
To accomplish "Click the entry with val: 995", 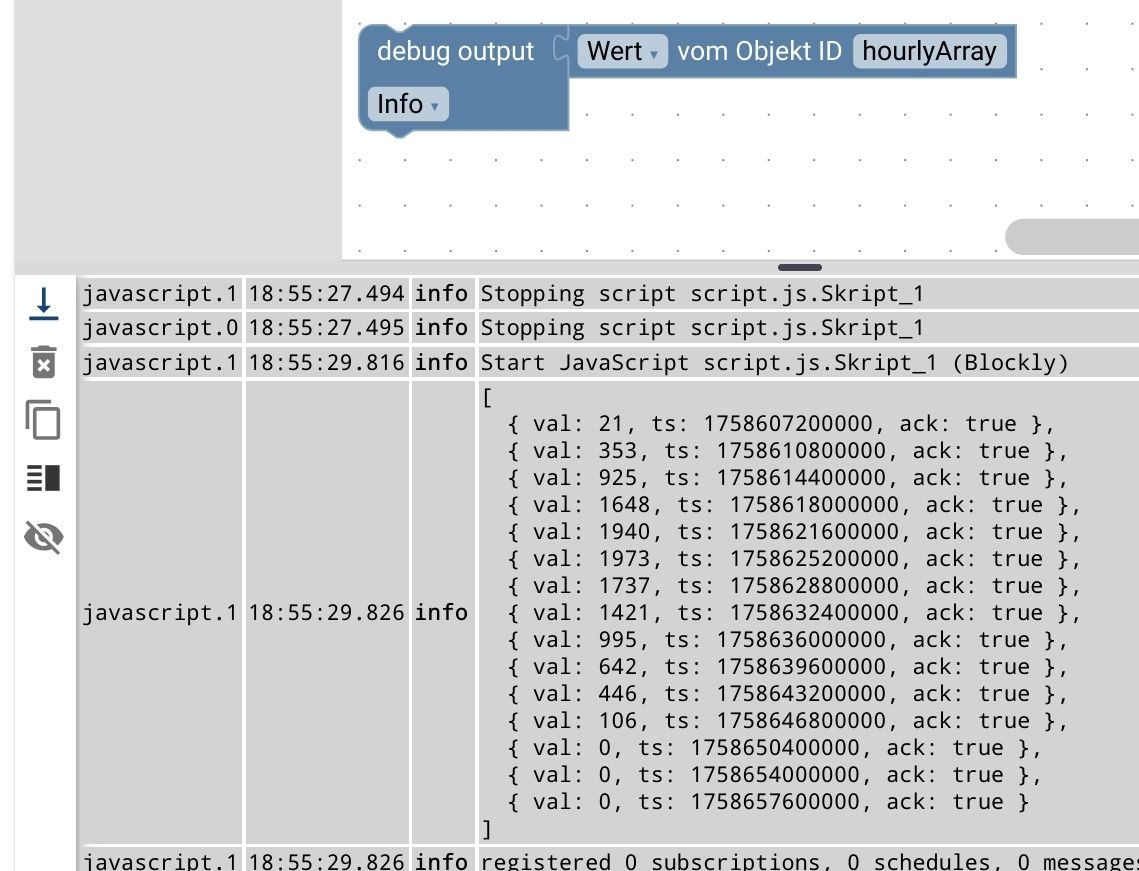I will point(787,639).
